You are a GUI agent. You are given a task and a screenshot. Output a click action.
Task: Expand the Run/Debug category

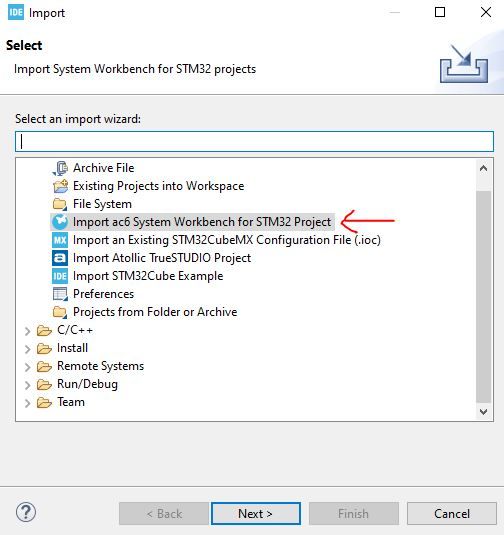(28, 385)
